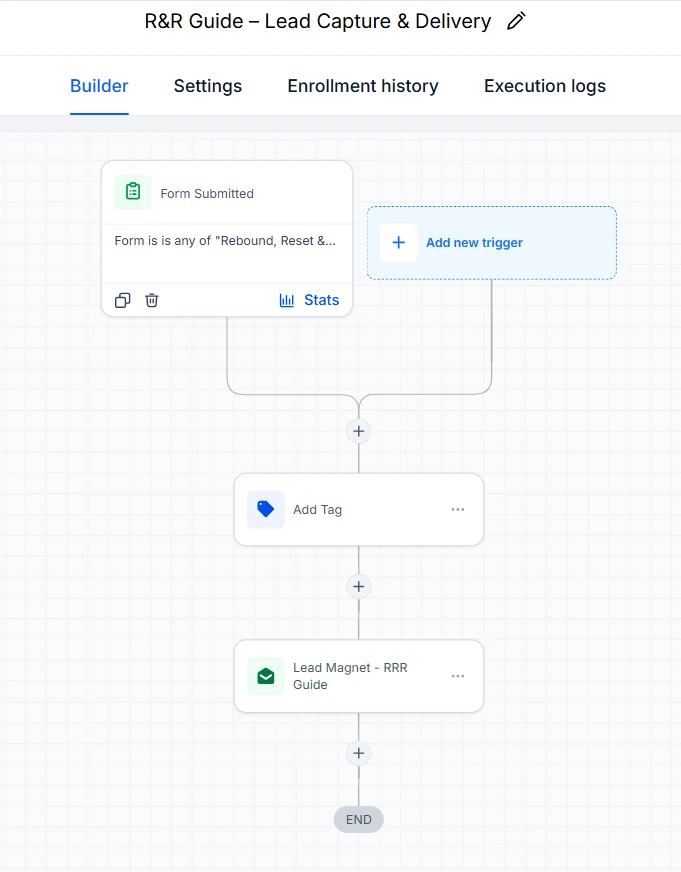The width and height of the screenshot is (681, 872).
Task: Open the form filter text "Rebound, Reset &..."
Action: coord(225,241)
